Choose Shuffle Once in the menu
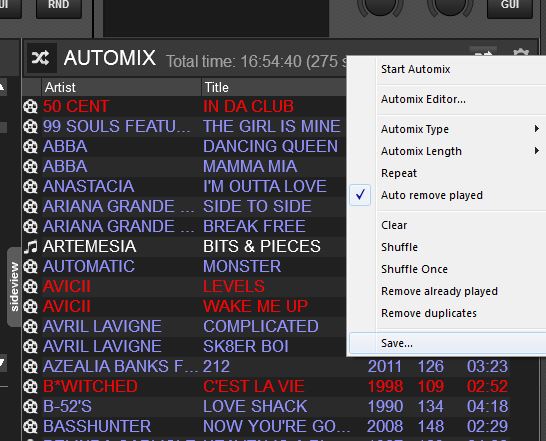The width and height of the screenshot is (546, 441). tap(414, 269)
